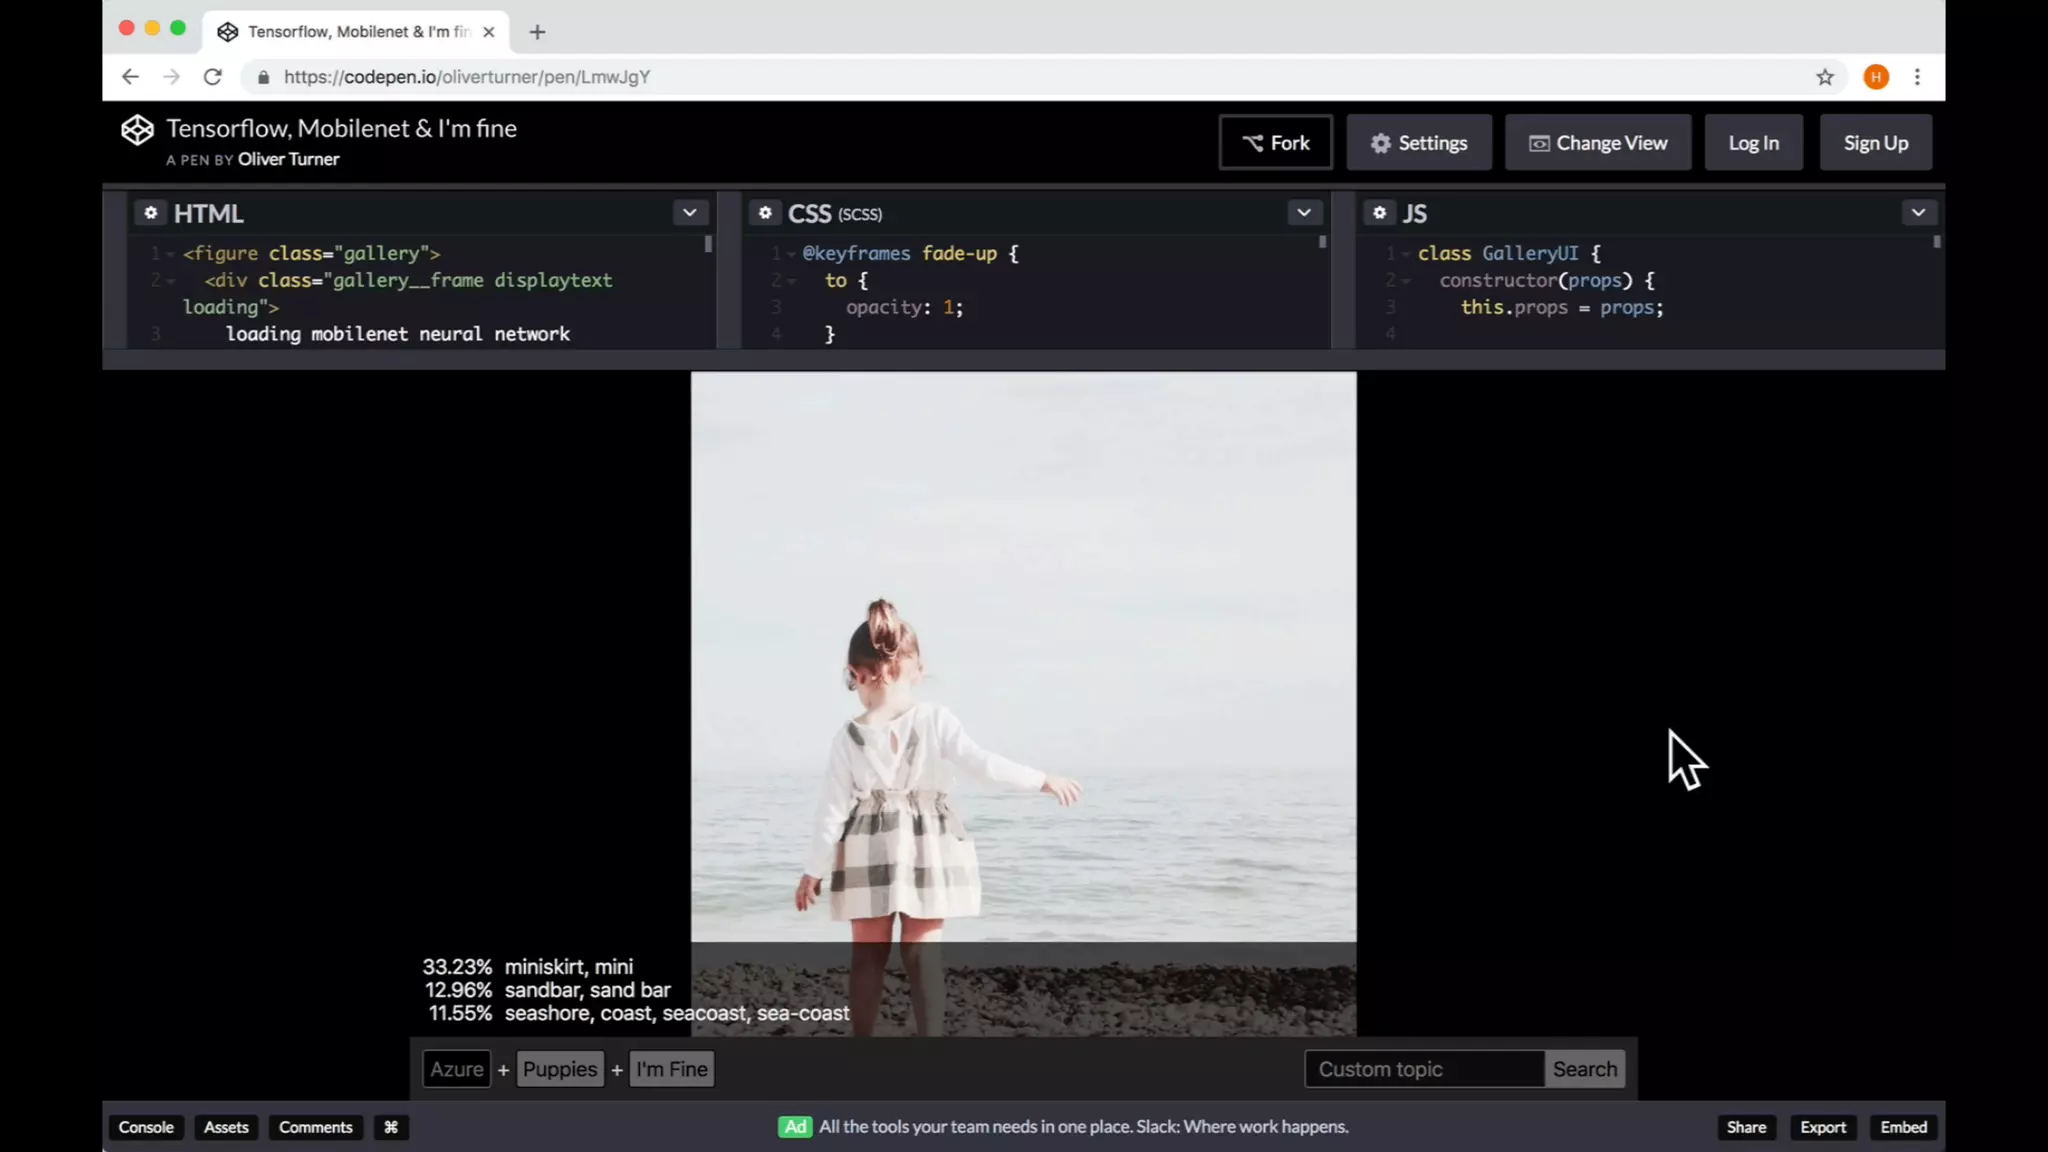Viewport: 2048px width, 1152px height.
Task: Bookmark page with star icon
Action: 1825,77
